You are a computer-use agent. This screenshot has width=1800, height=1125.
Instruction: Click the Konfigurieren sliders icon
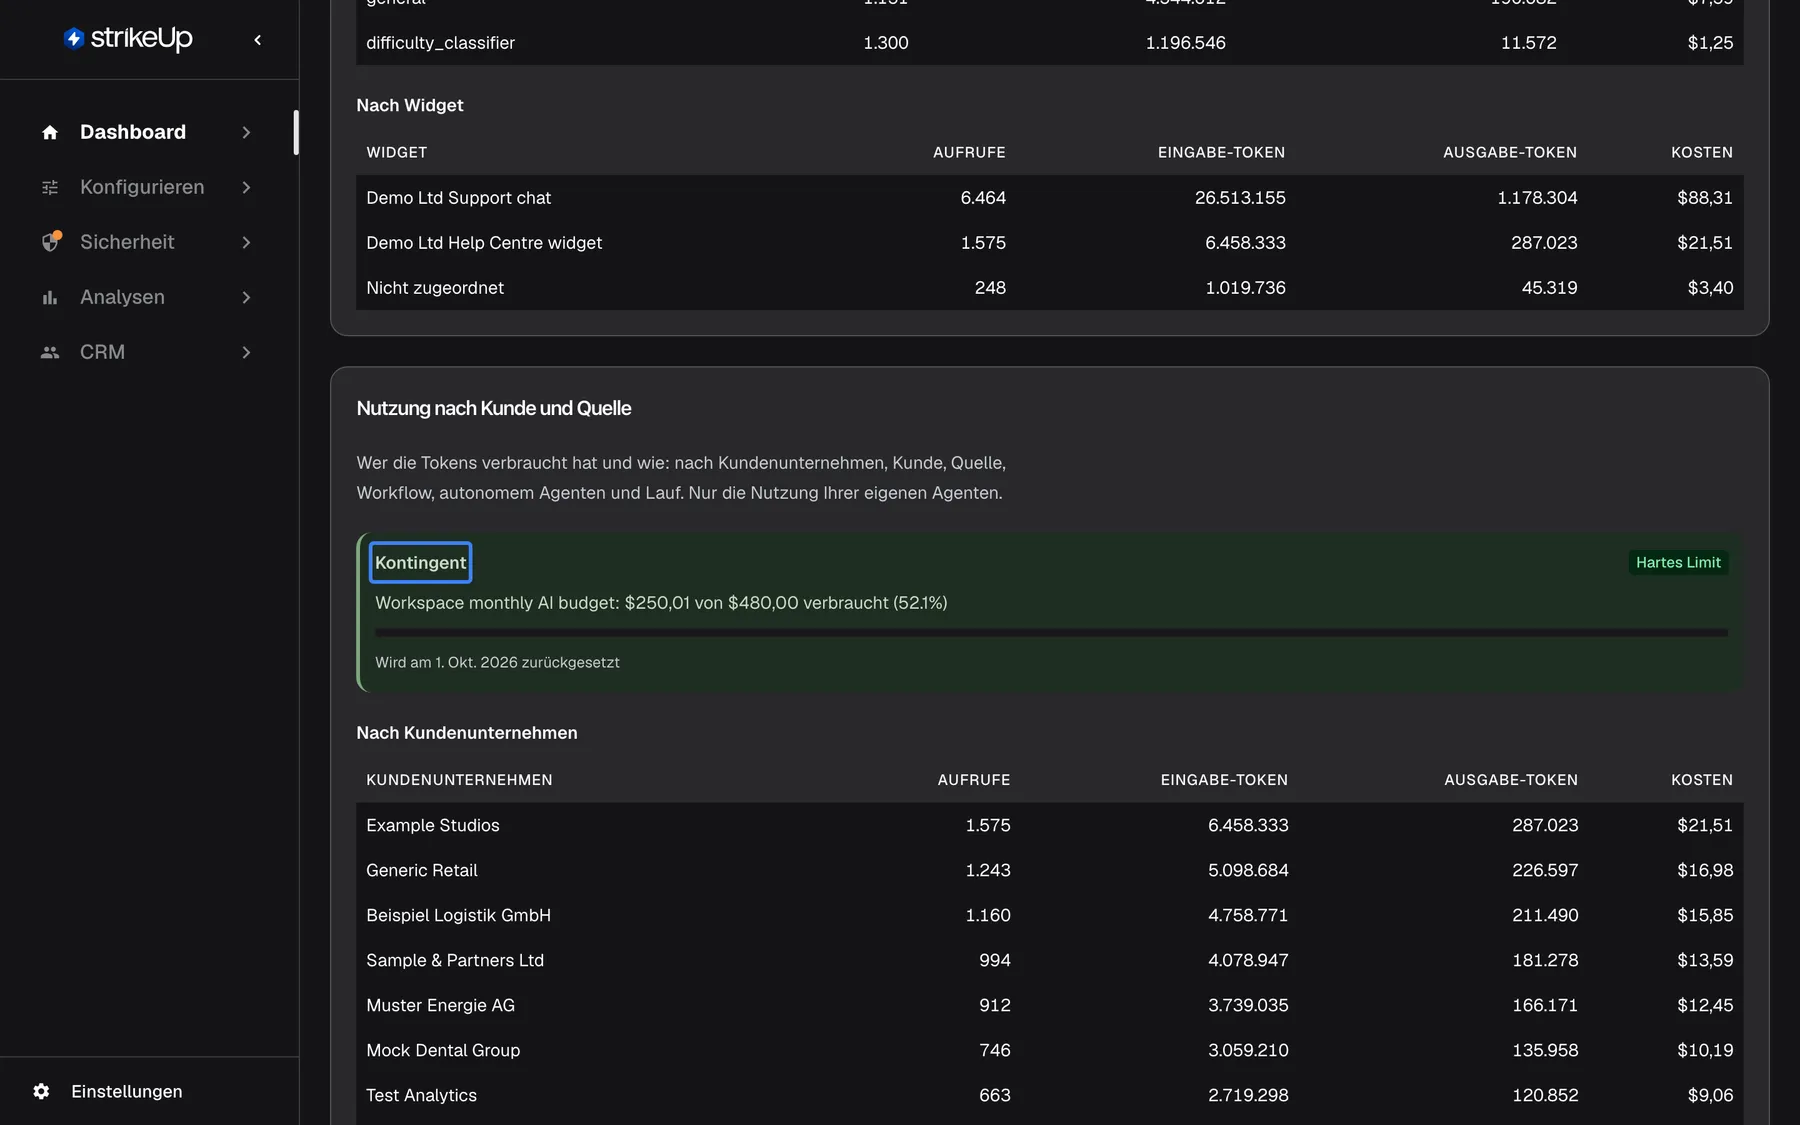[x=50, y=187]
